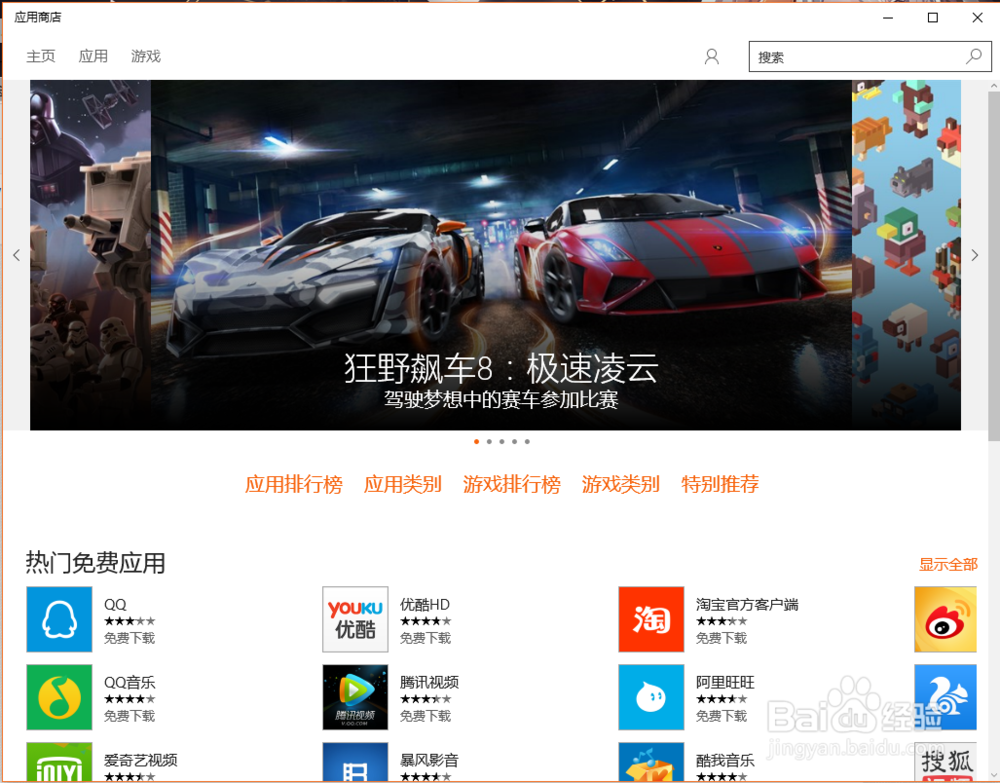Click 免费下载 under 淘宝官方客户端
Screen dimensions: 1000x783
pyautogui.click(x=721, y=638)
